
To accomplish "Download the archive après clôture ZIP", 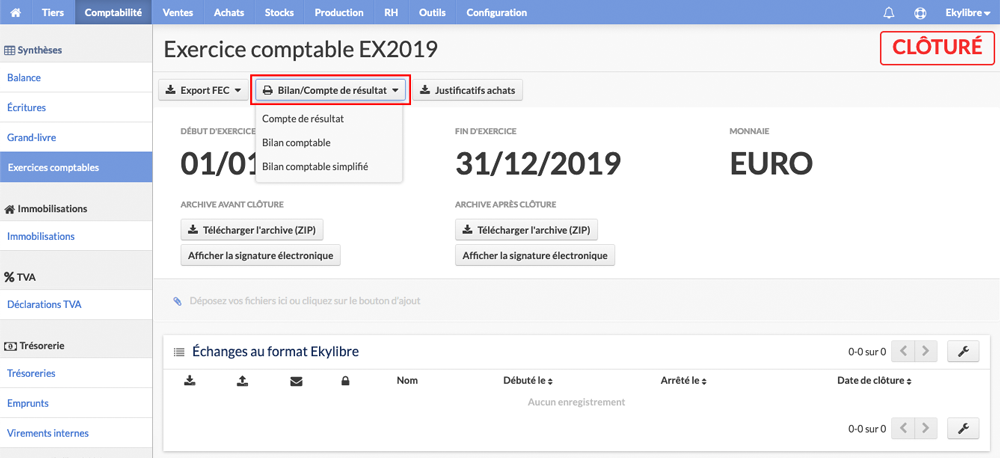I will click(527, 230).
